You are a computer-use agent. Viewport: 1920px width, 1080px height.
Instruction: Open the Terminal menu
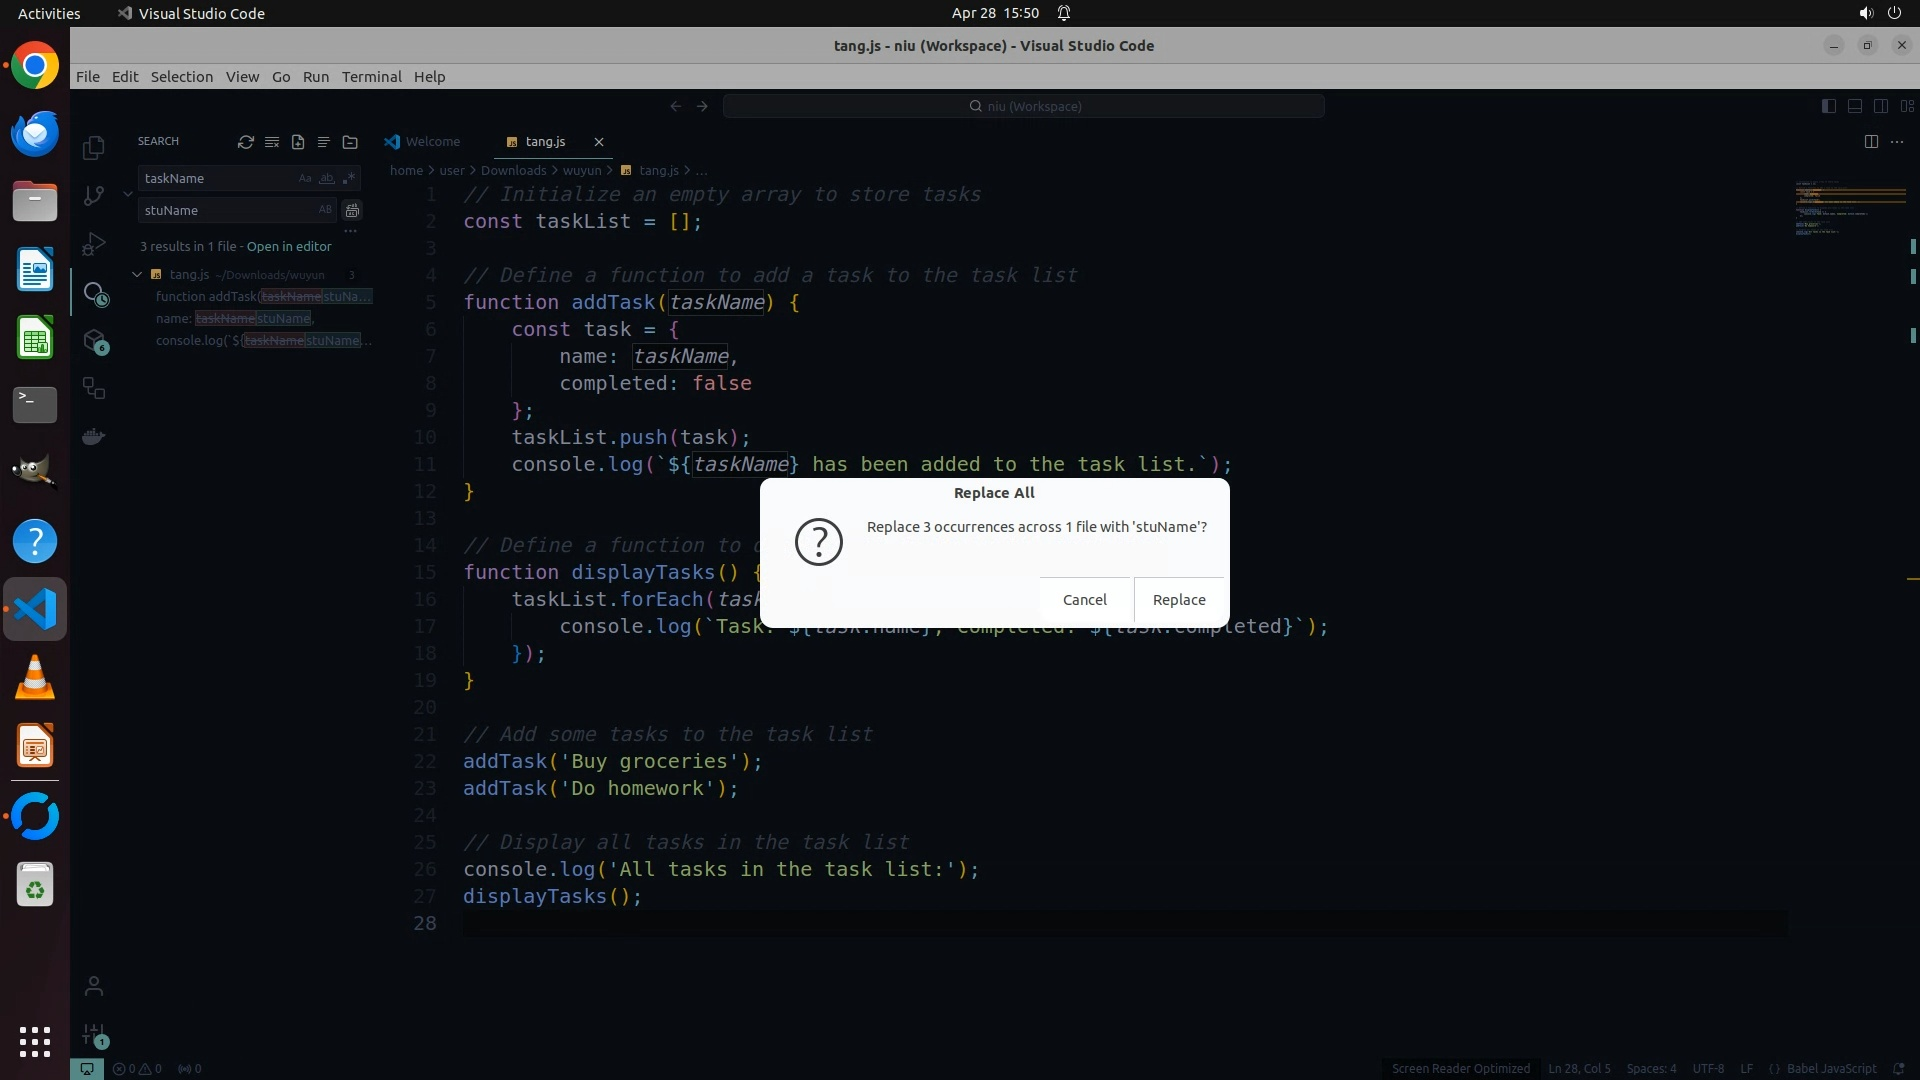371,77
